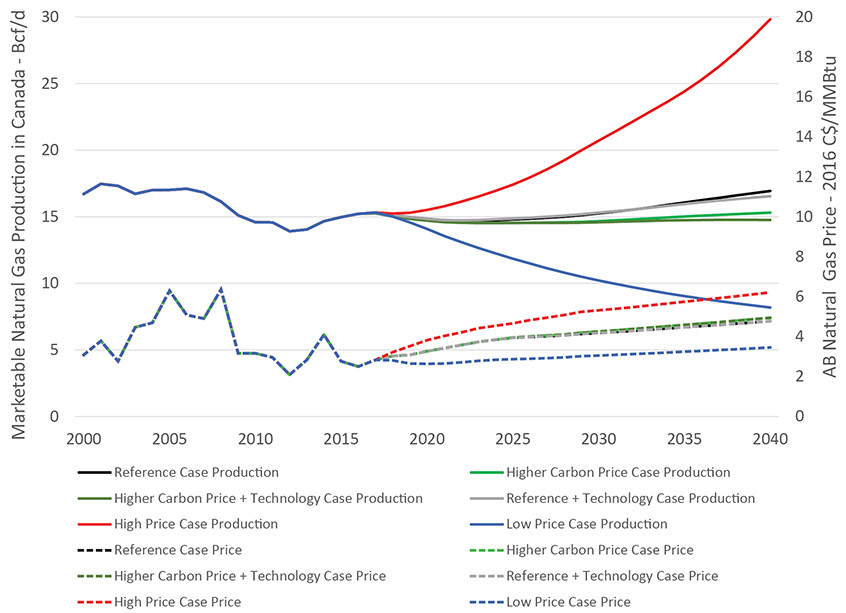
Task: Click the red High Price Case Production line marker
Action: (x=95, y=524)
